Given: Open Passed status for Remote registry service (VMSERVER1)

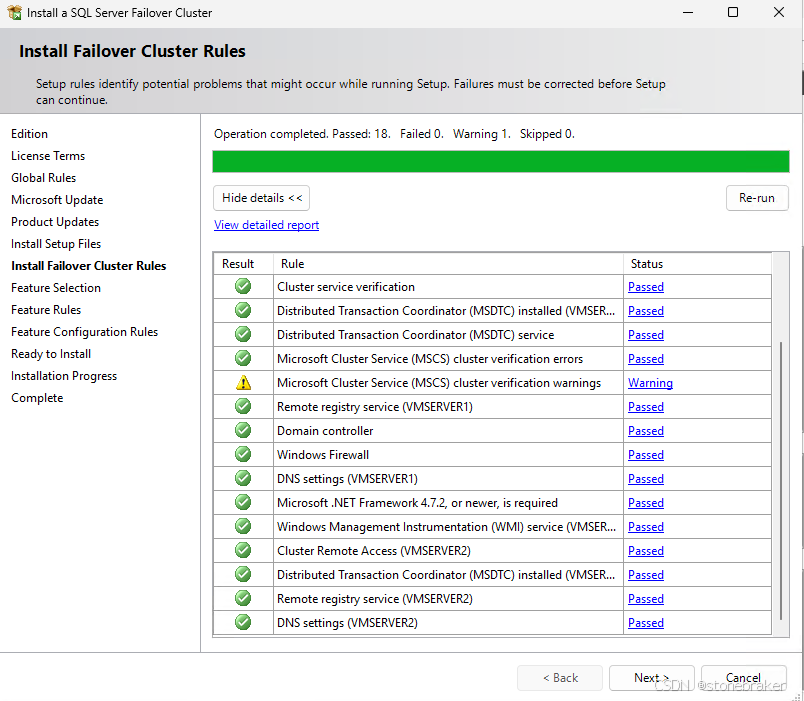Looking at the screenshot, I should [646, 407].
